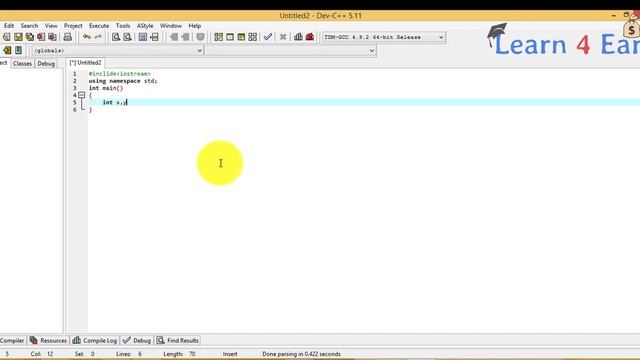The image size is (640, 360).
Task: Click the empty editor area below the code
Action: click(x=363, y=224)
